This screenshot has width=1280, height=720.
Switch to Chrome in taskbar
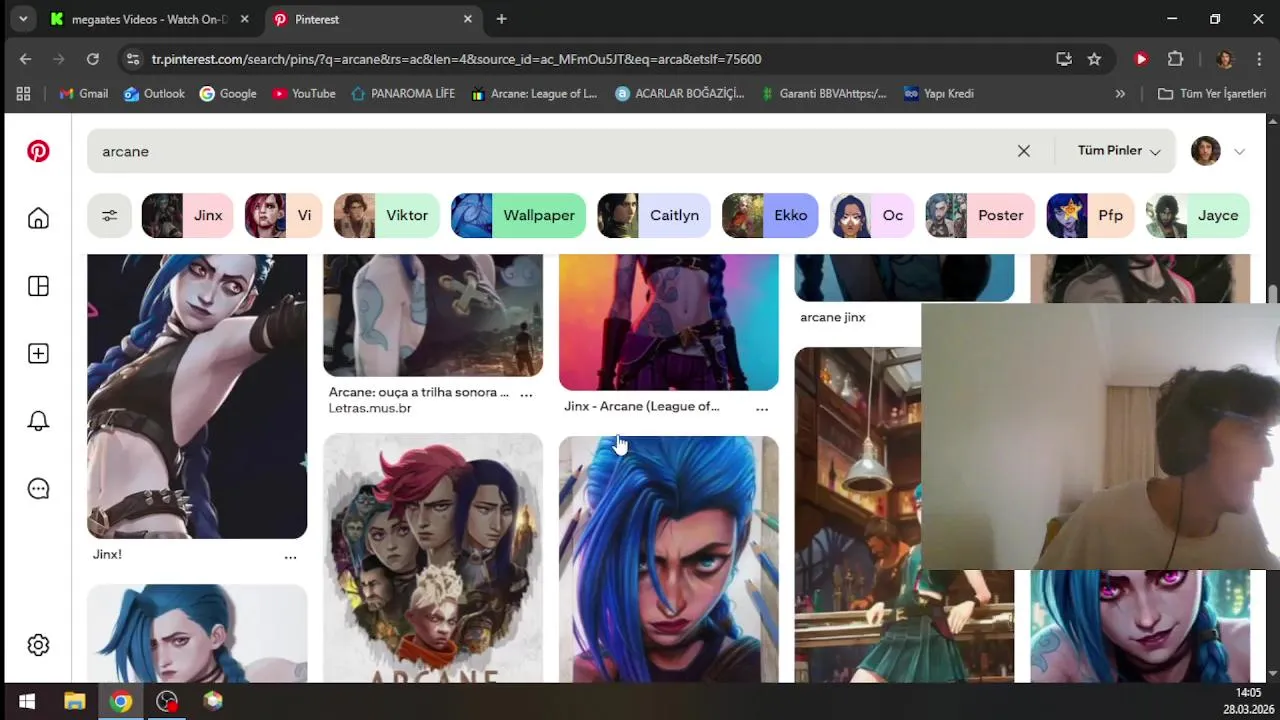(121, 701)
